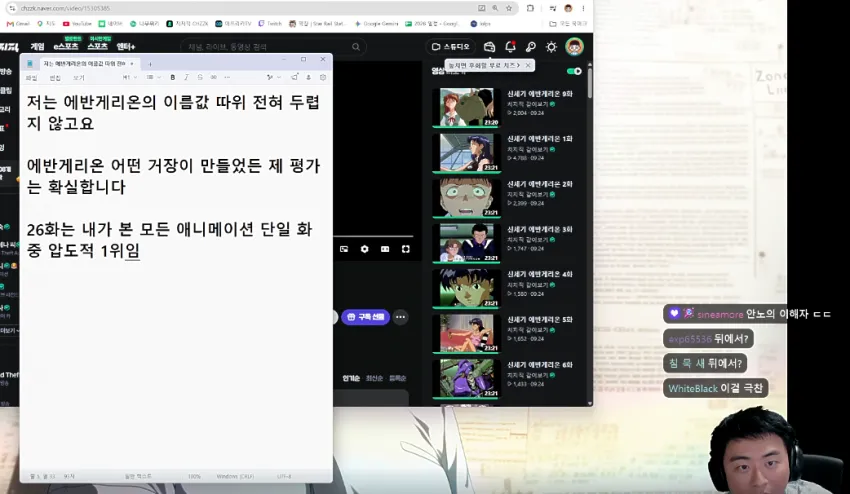Image resolution: width=850 pixels, height=494 pixels.
Task: Click the zoom magnifier in address bar
Action: (x=495, y=8)
